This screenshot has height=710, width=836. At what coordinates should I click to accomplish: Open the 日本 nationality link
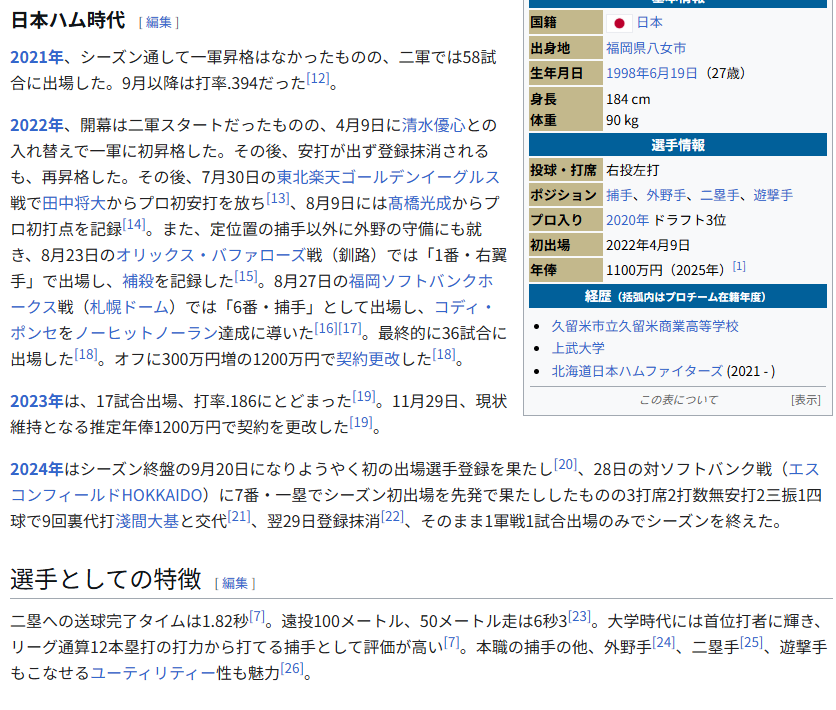(649, 22)
